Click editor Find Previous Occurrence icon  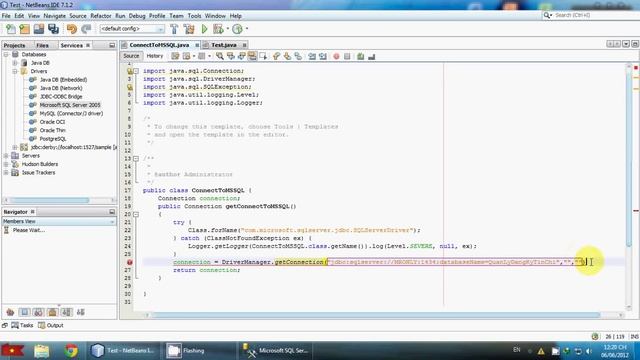tap(231, 56)
